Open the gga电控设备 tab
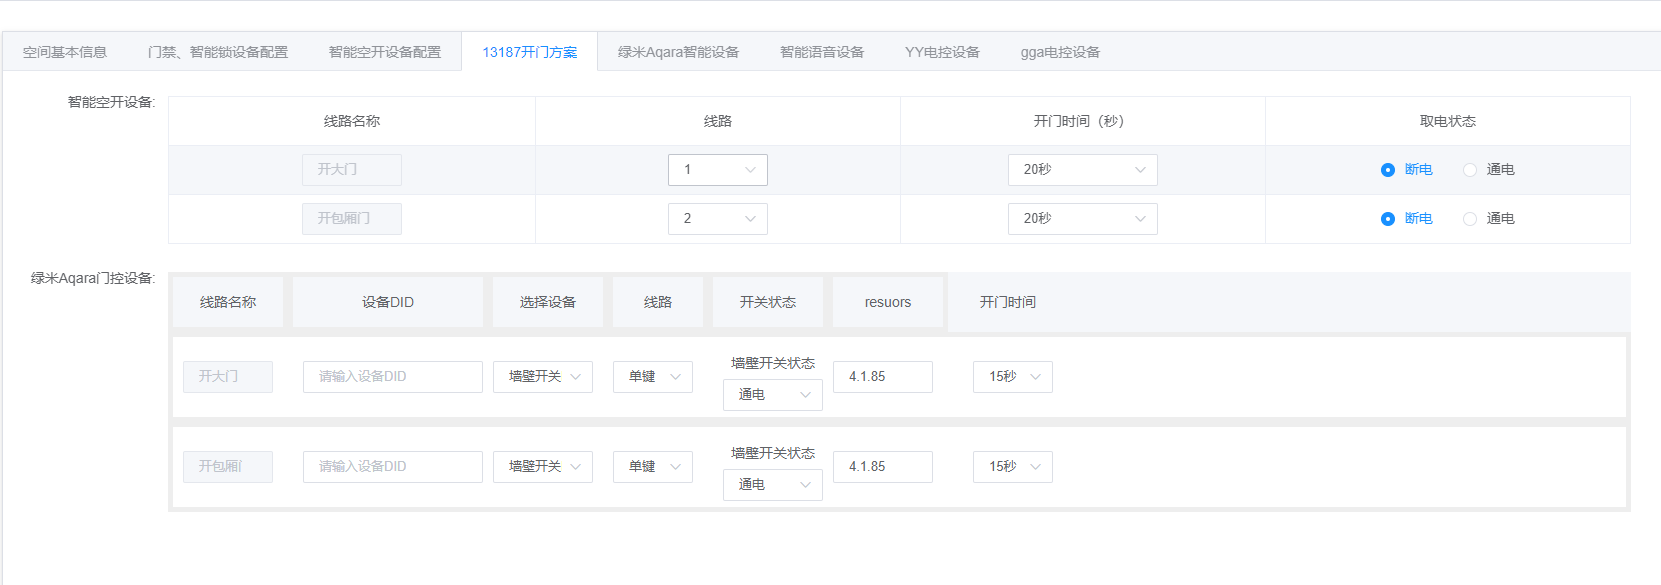Screen dimensions: 1661x585 point(1060,52)
